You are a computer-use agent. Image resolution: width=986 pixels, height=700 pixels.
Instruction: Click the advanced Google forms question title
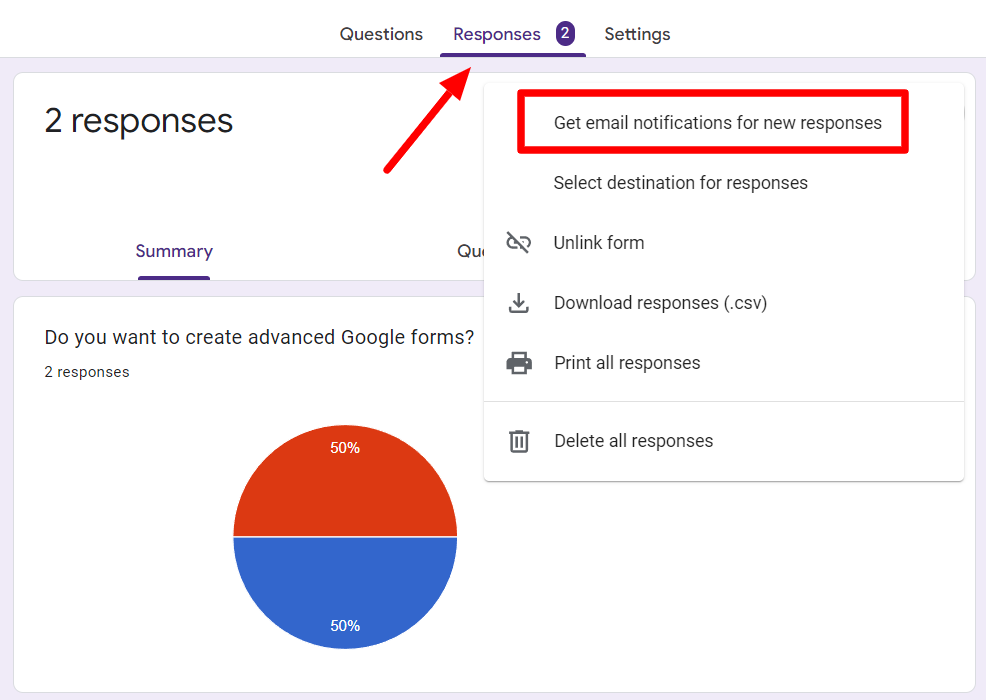(259, 338)
